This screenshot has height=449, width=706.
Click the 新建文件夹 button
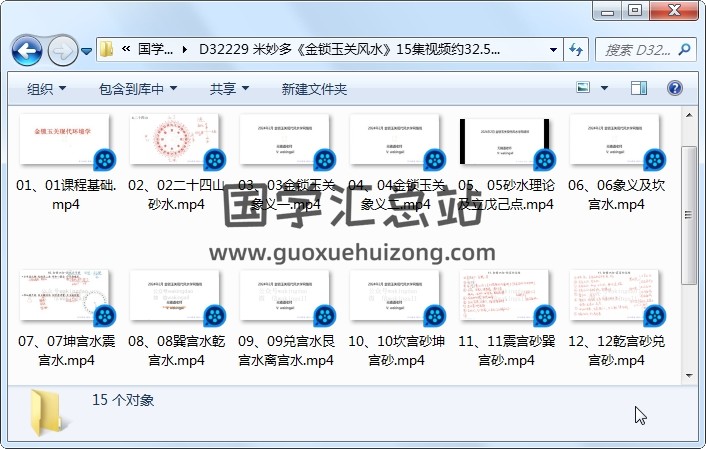point(314,89)
